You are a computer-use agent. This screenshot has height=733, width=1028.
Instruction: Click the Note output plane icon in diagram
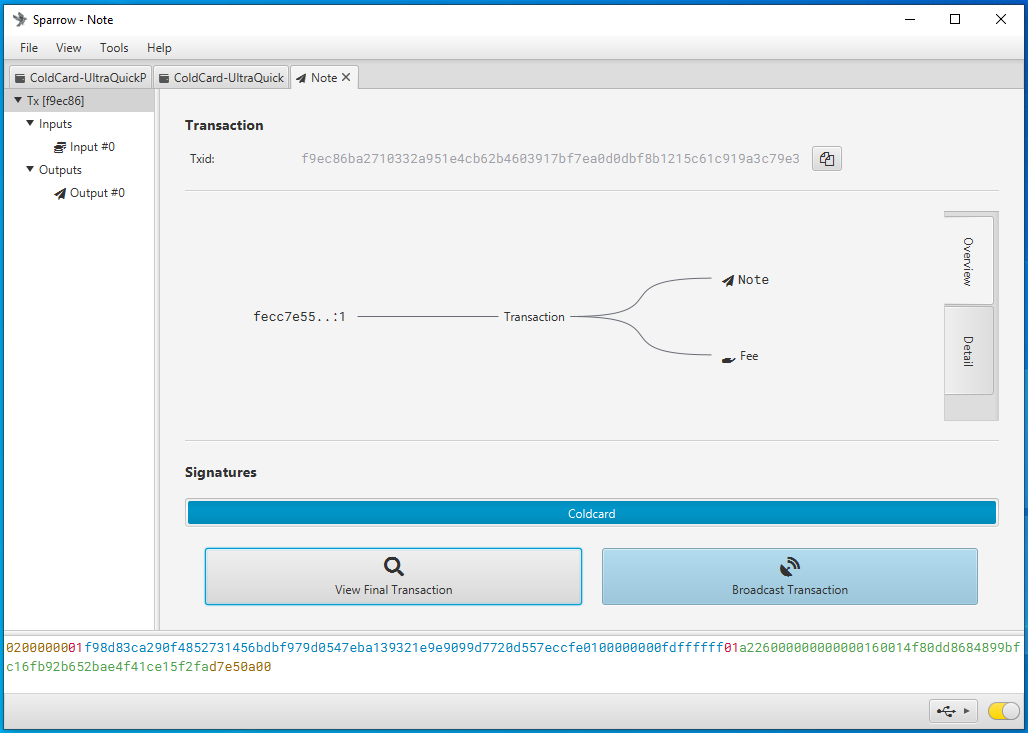pyautogui.click(x=728, y=281)
